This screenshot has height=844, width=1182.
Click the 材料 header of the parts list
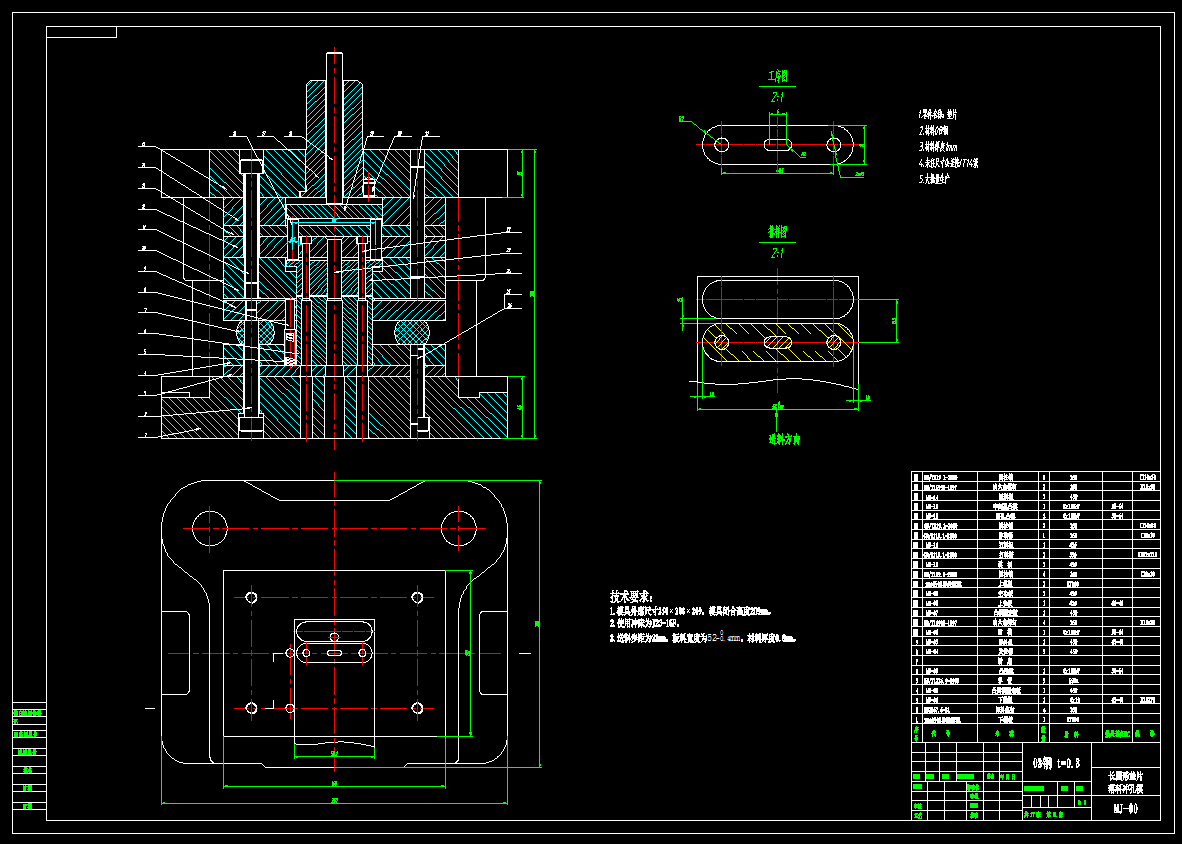pos(1071,732)
